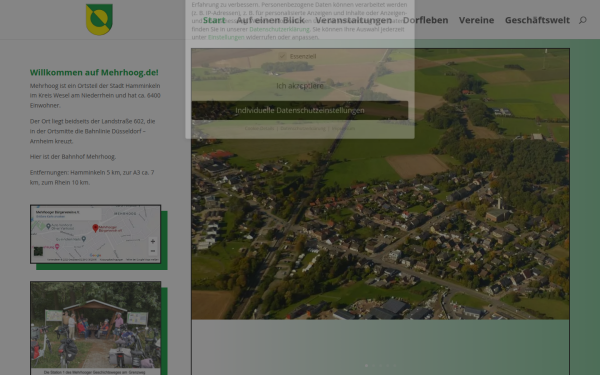Viewport: 600px width, 375px height.
Task: Toggle satellite view thumbnail on the map
Action: [x=38, y=251]
